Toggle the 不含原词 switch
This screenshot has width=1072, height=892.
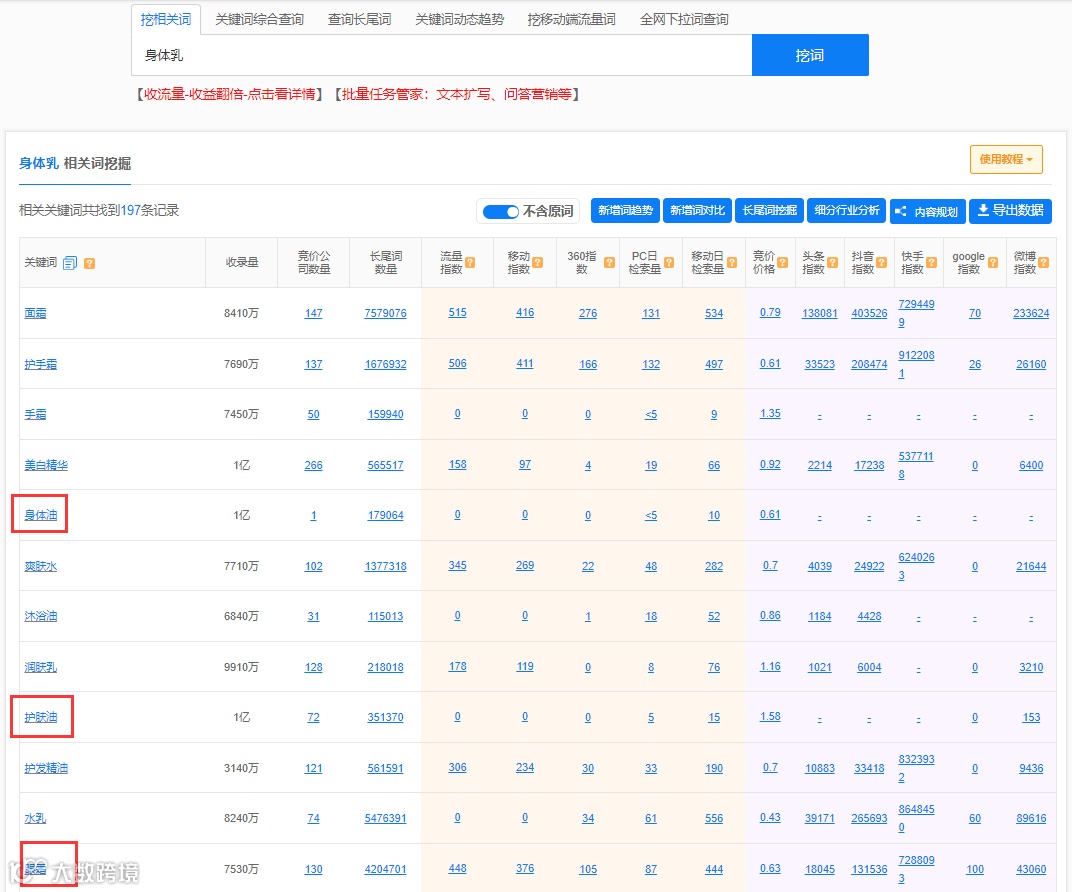pos(500,212)
